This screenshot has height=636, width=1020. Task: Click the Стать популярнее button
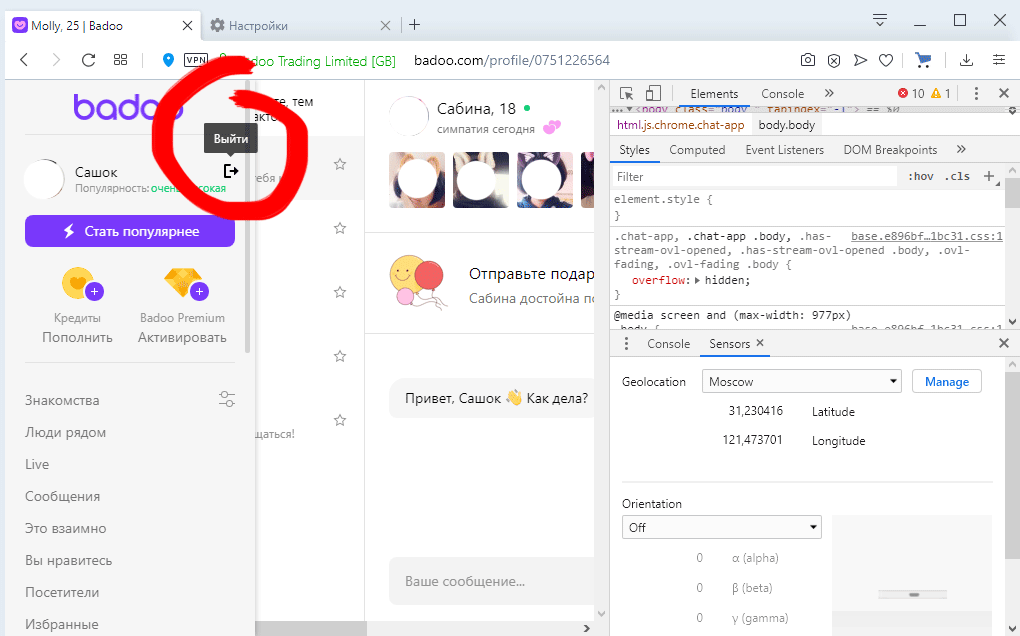pos(130,231)
